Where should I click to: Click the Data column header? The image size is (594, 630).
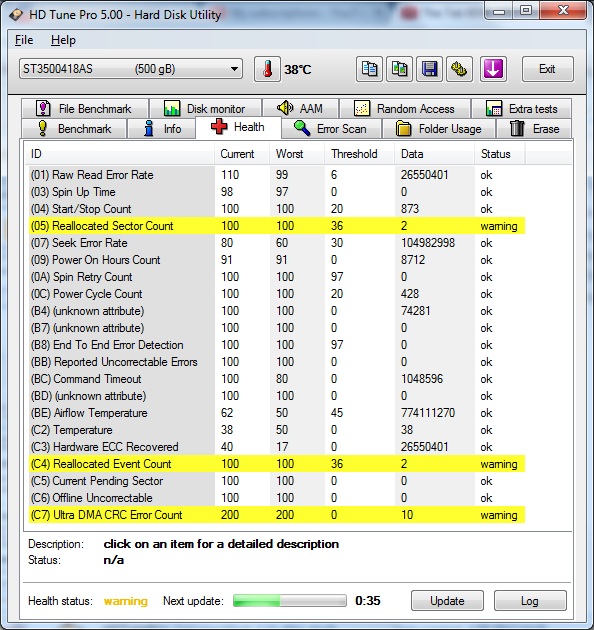pyautogui.click(x=434, y=154)
